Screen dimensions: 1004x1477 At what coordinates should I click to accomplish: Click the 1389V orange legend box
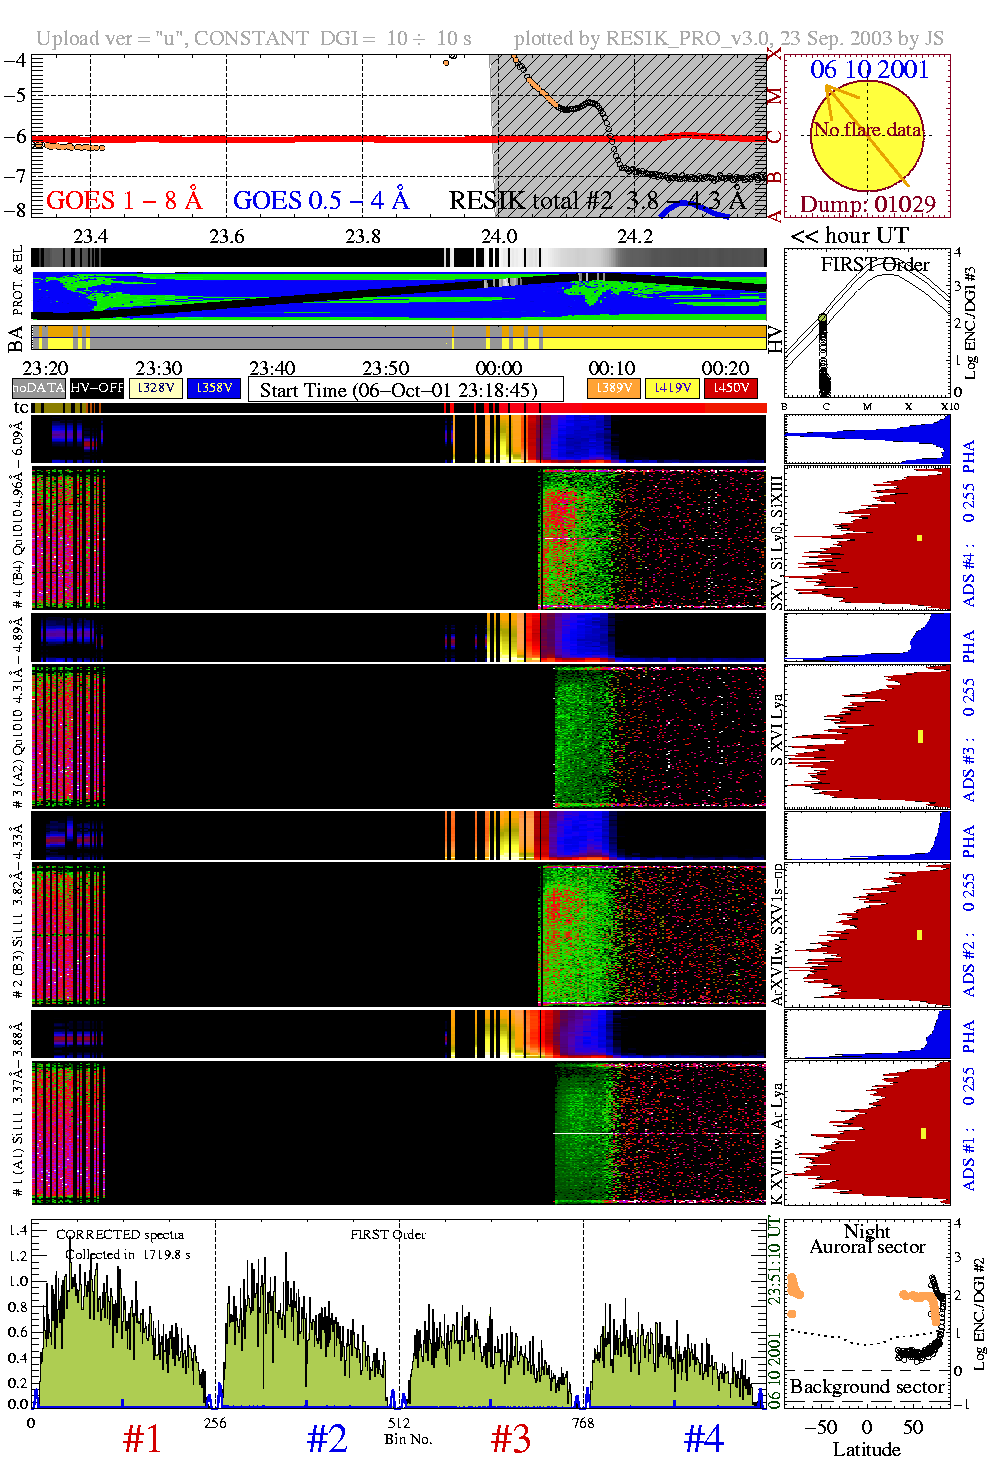[x=614, y=388]
